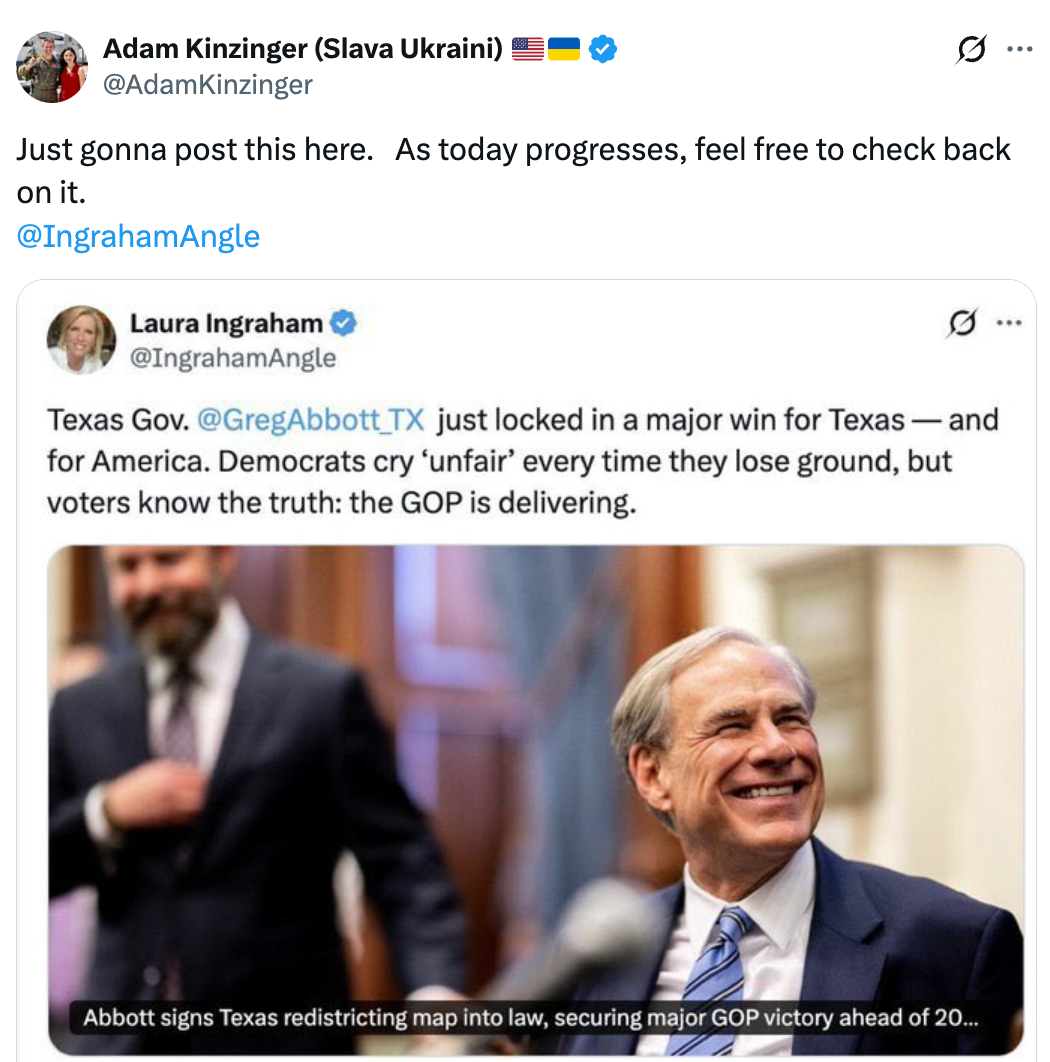This screenshot has width=1050, height=1062.
Task: Click the Ukrainian flag emoji in the display name
Action: click(x=562, y=46)
